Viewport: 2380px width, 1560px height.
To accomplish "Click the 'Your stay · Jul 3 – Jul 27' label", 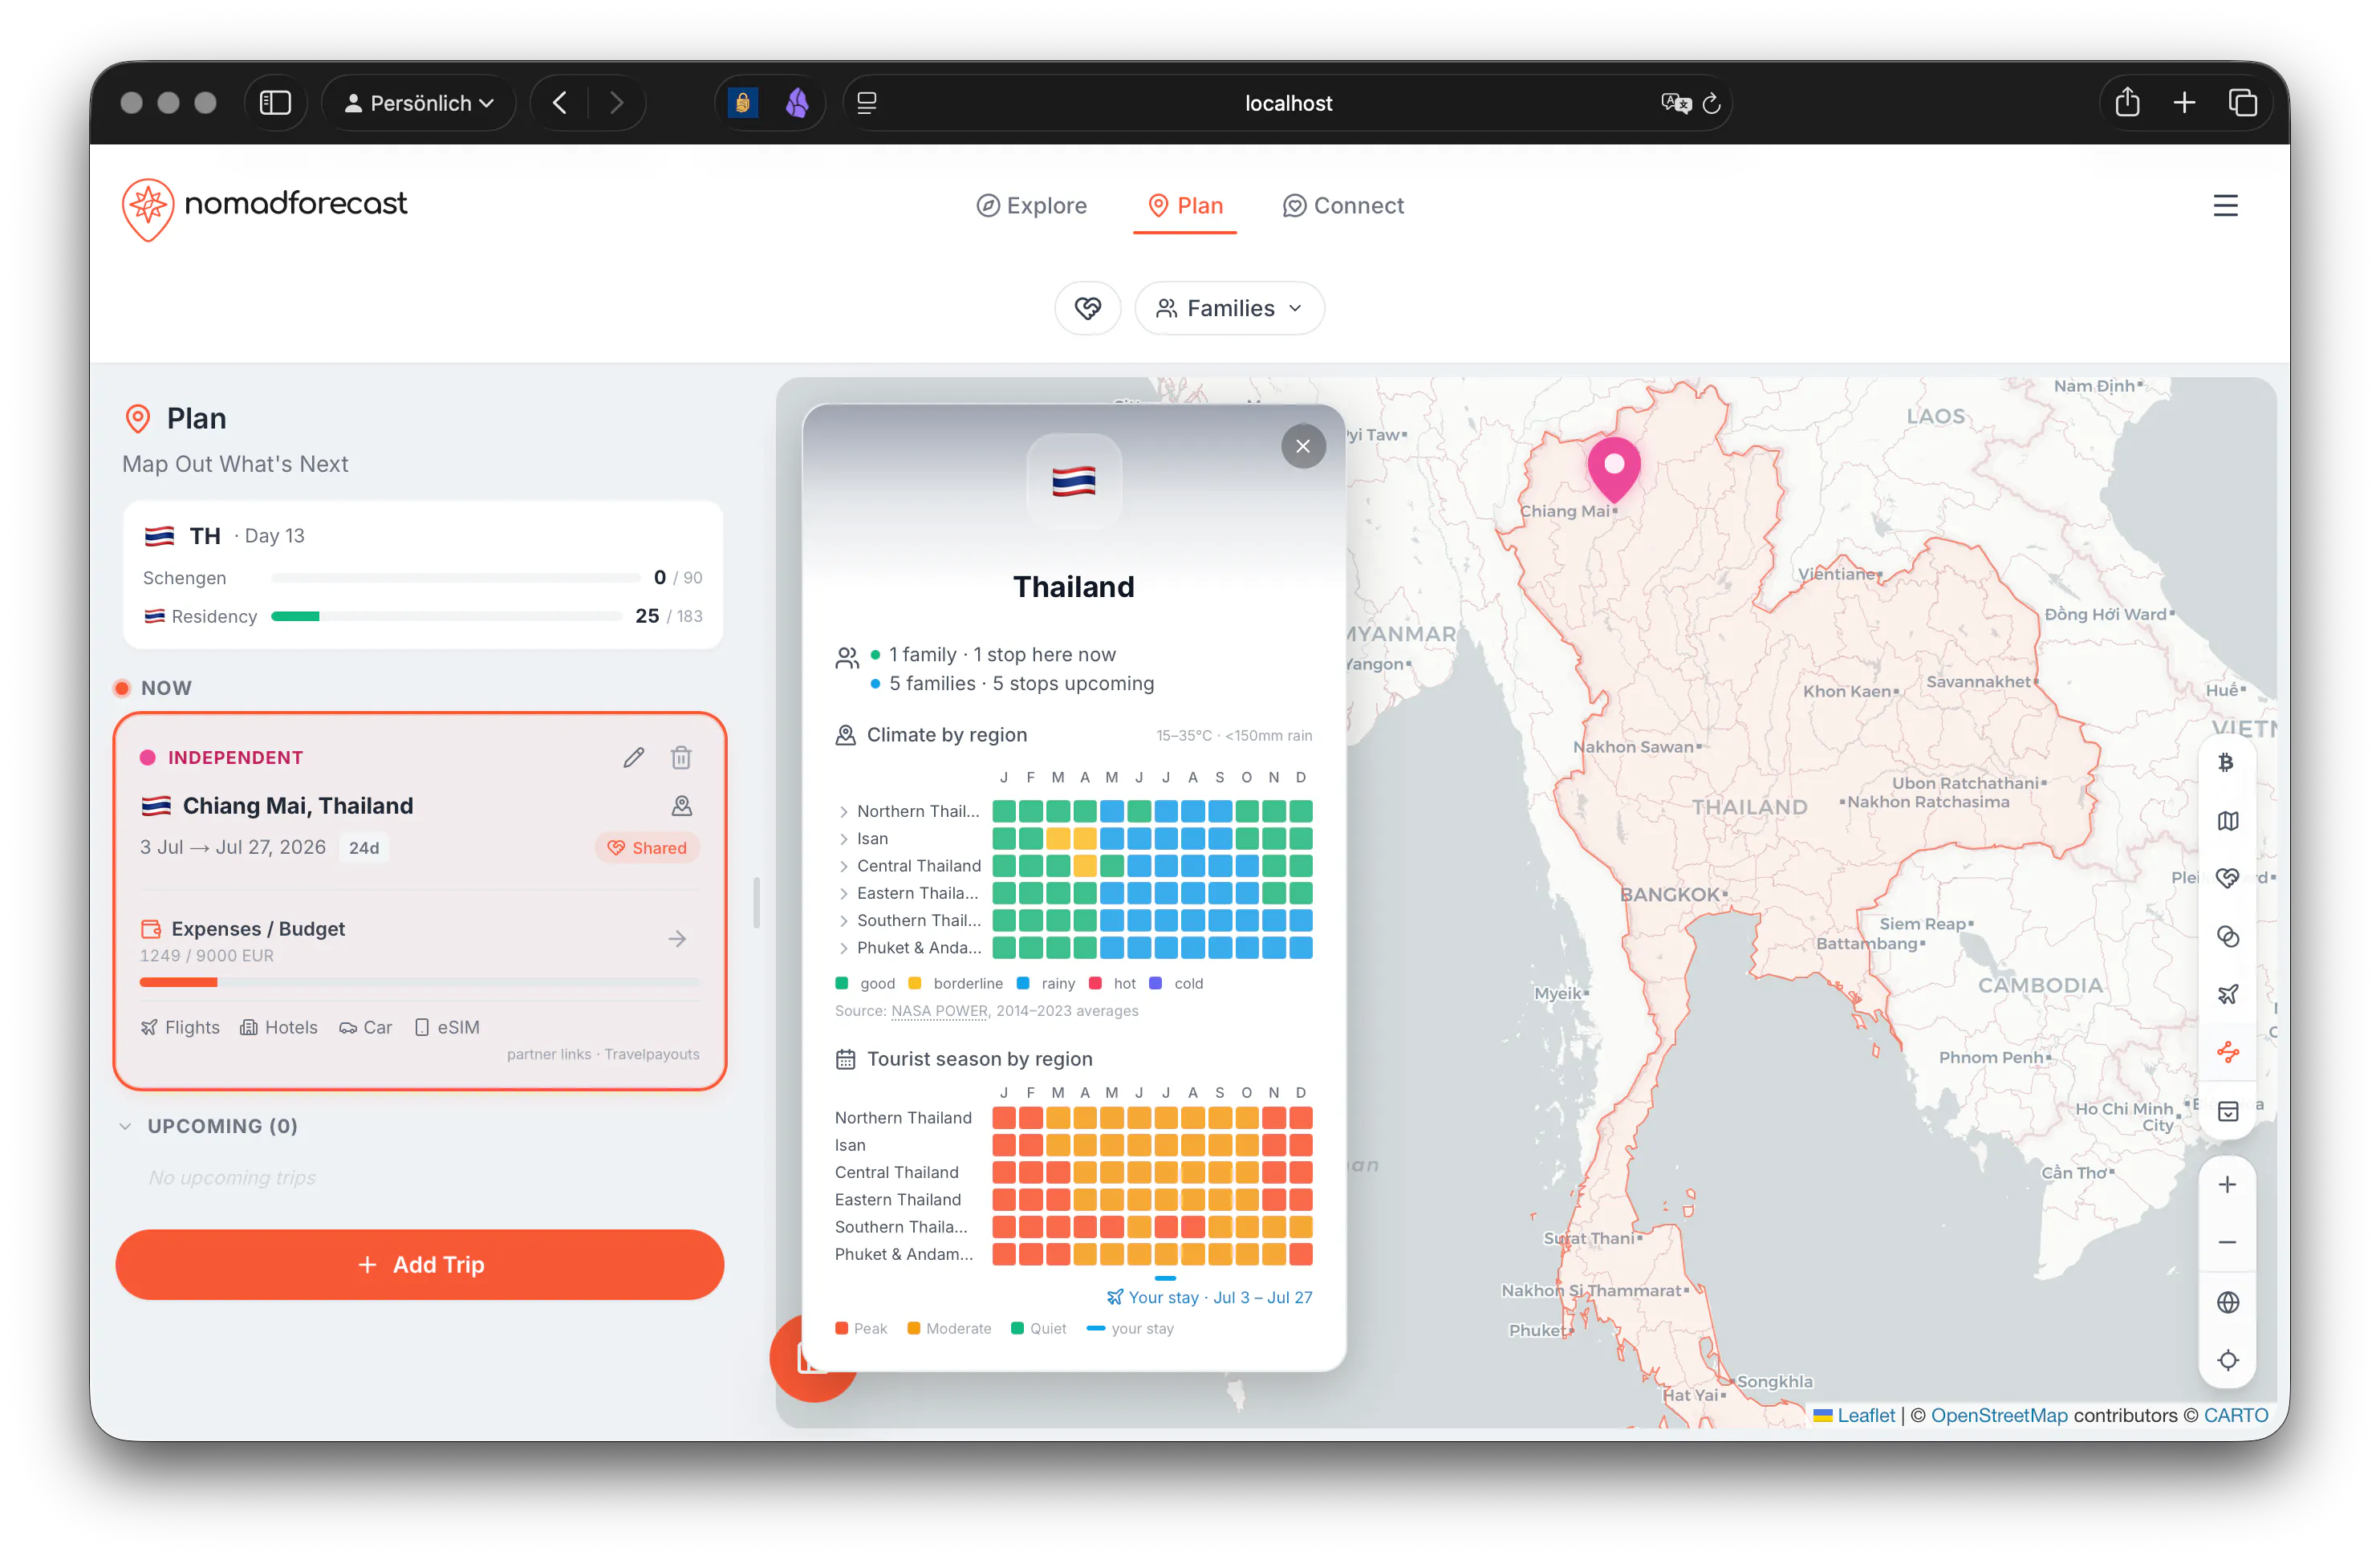I will pyautogui.click(x=1209, y=1297).
